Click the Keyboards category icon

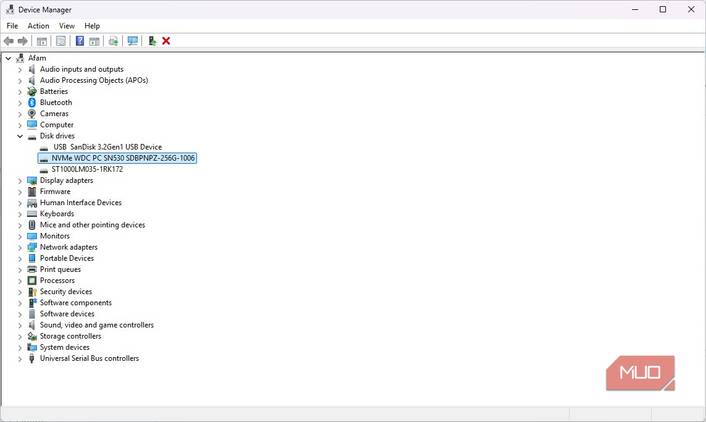coord(32,214)
